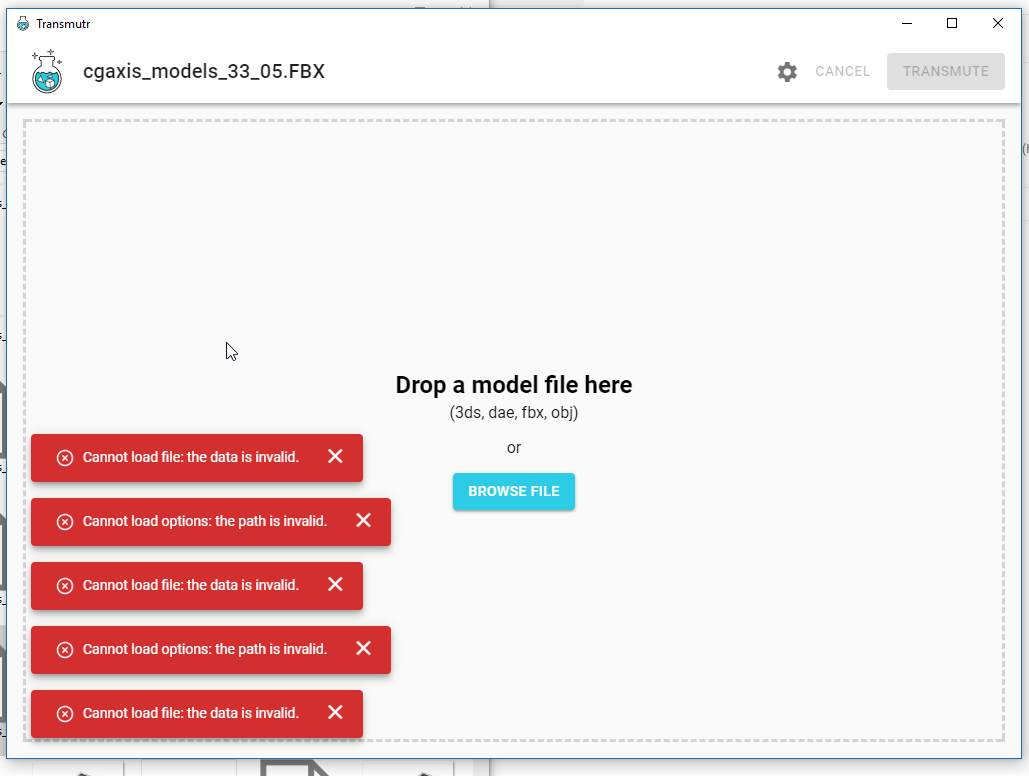Dismiss the middle "Cannot load file" toast

click(335, 585)
